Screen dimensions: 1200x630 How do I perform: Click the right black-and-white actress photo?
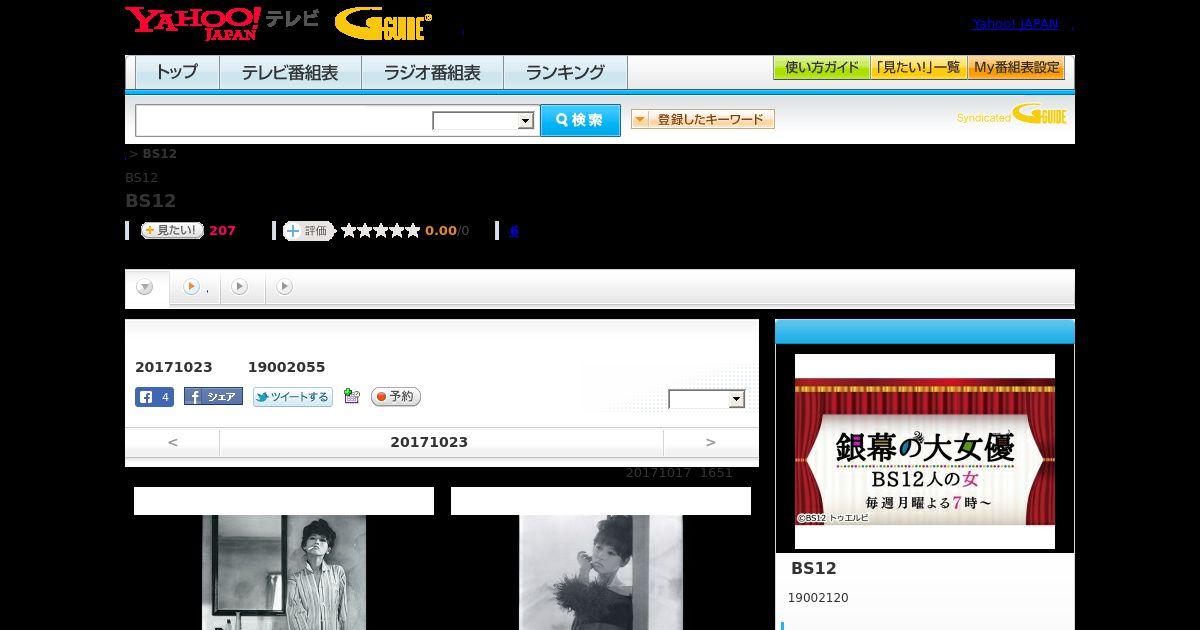pos(601,572)
